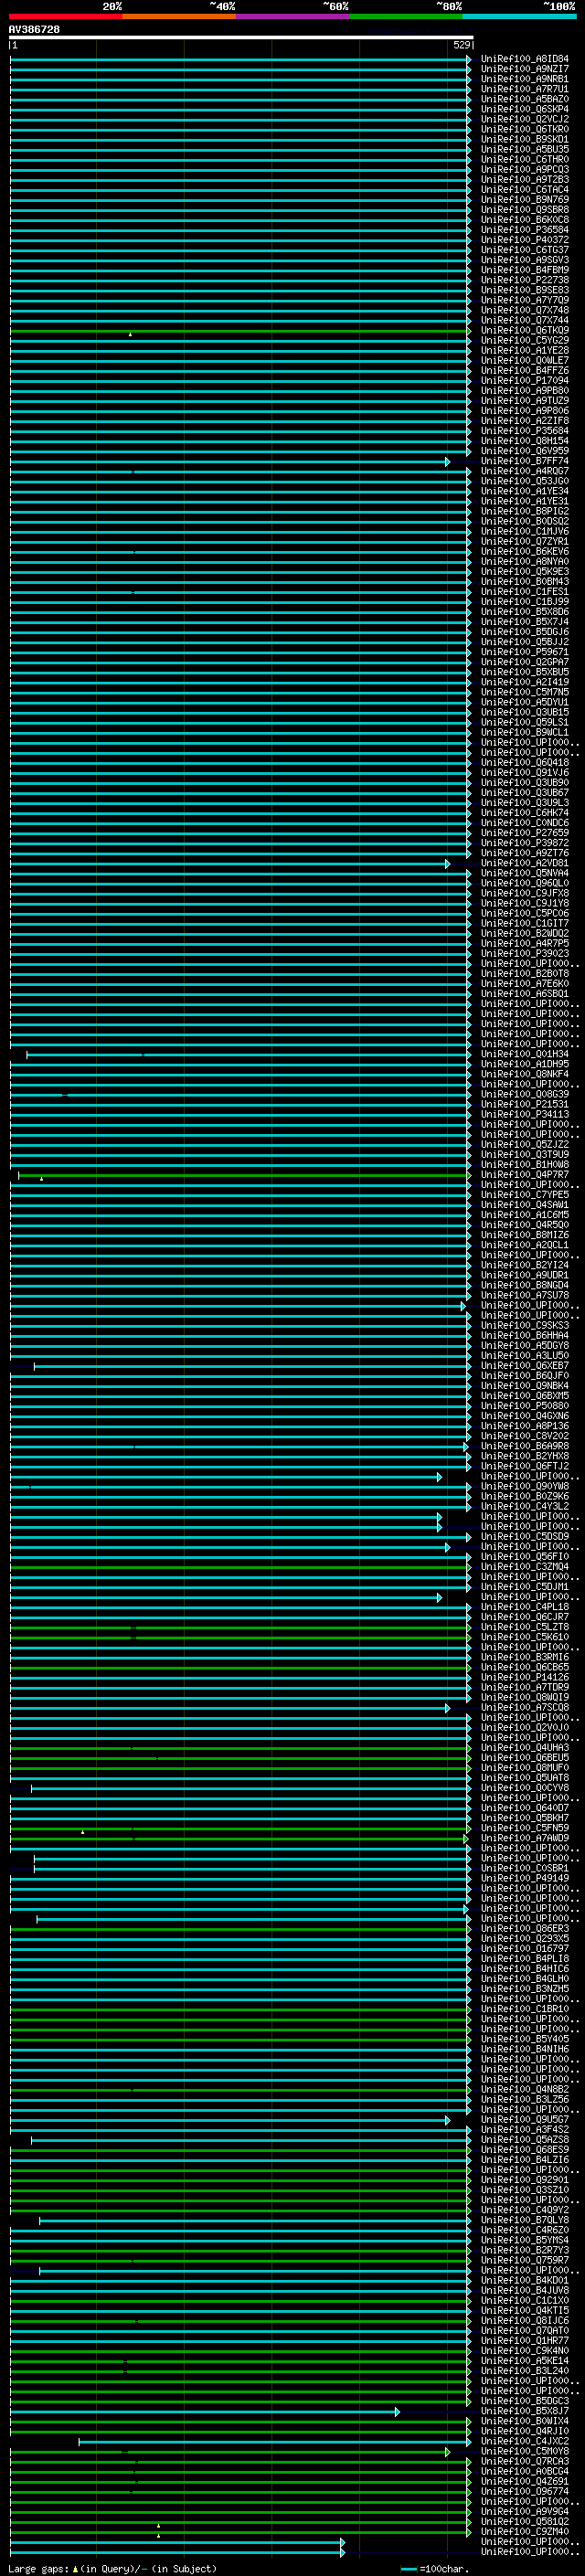
Task: Click label UniRef100_P35684
Action: pyautogui.click(x=524, y=431)
